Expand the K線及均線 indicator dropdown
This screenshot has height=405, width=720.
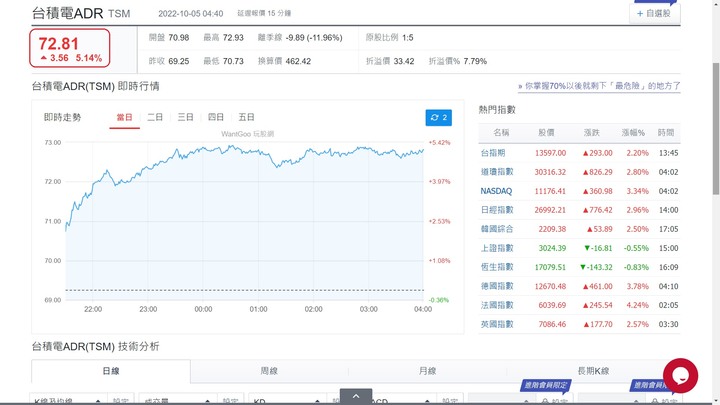pyautogui.click(x=68, y=400)
